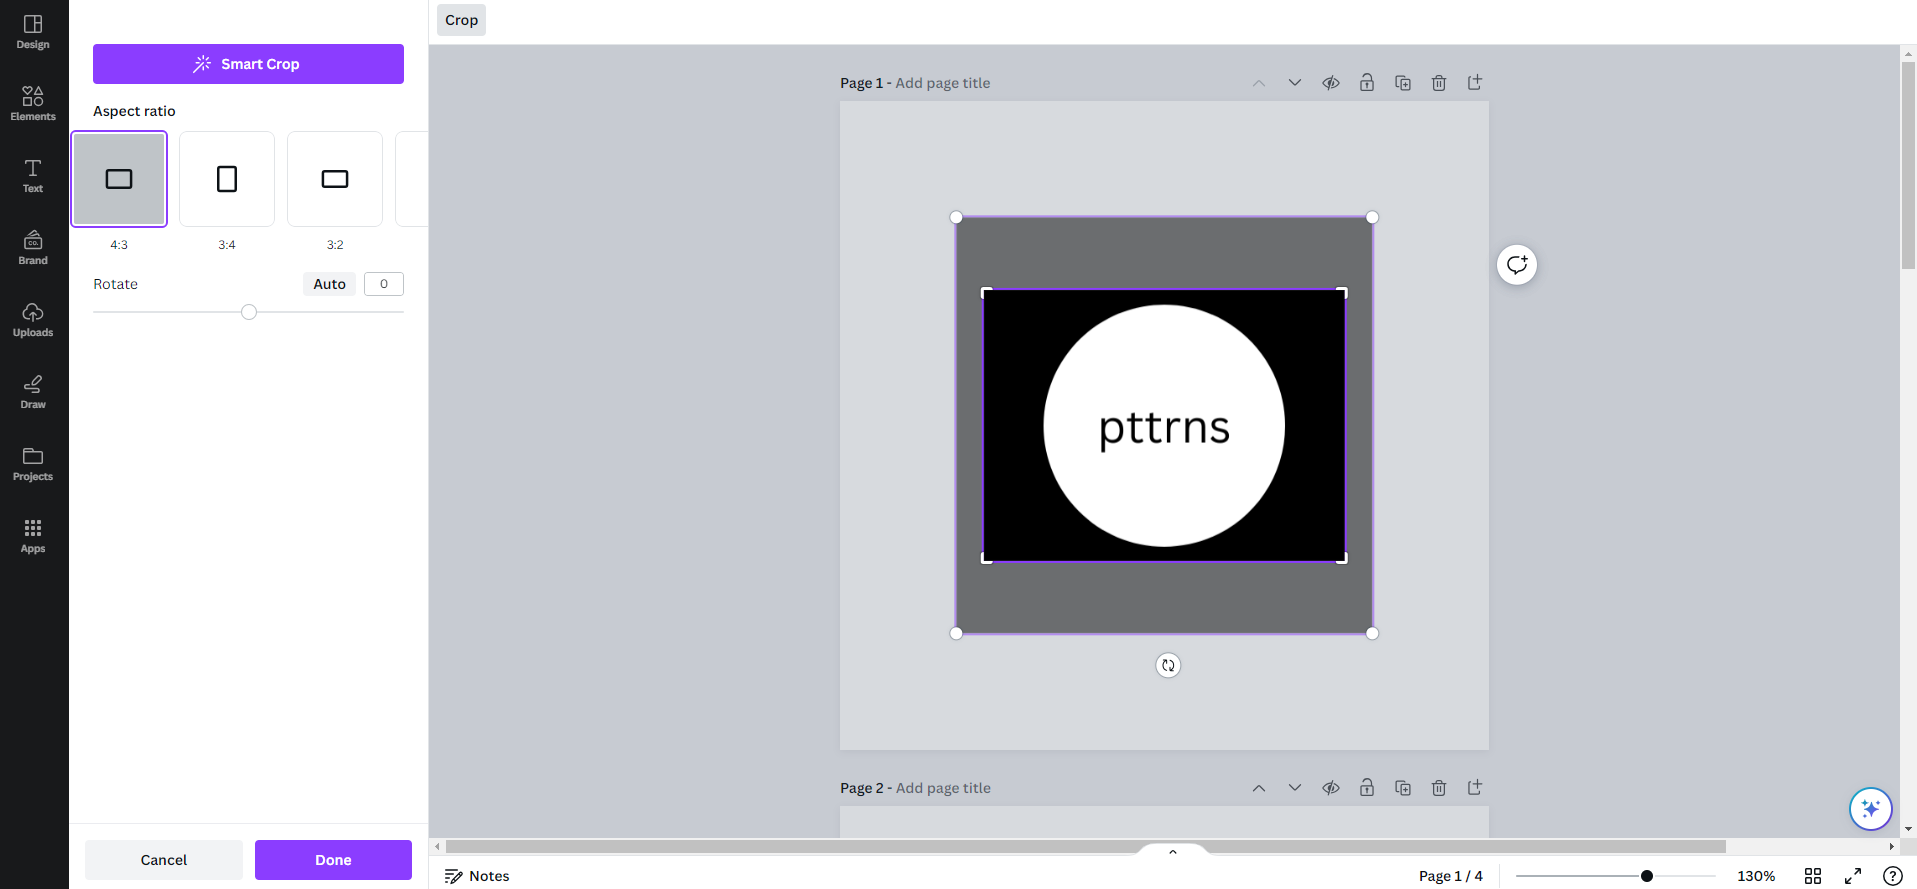The image size is (1917, 889).
Task: Open Notes at the bottom bar
Action: click(x=477, y=876)
